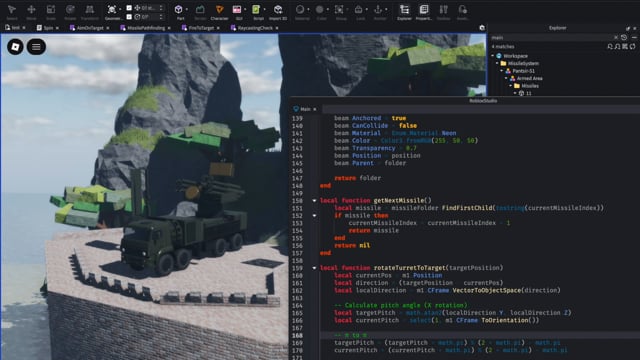Viewport: 640px width, 360px height.
Task: Open the Import 3D tool
Action: tap(278, 11)
